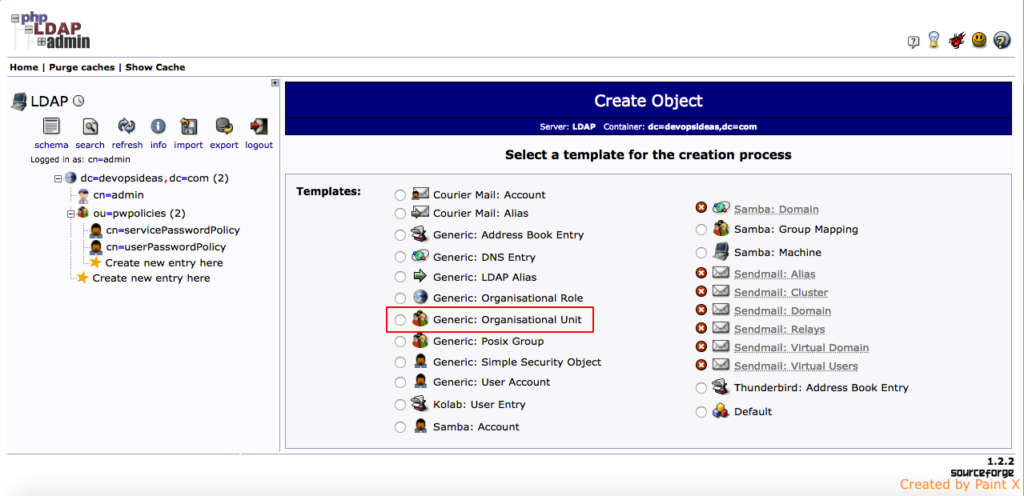Choose the Default template radio button
The image size is (1024, 496).
pos(701,411)
